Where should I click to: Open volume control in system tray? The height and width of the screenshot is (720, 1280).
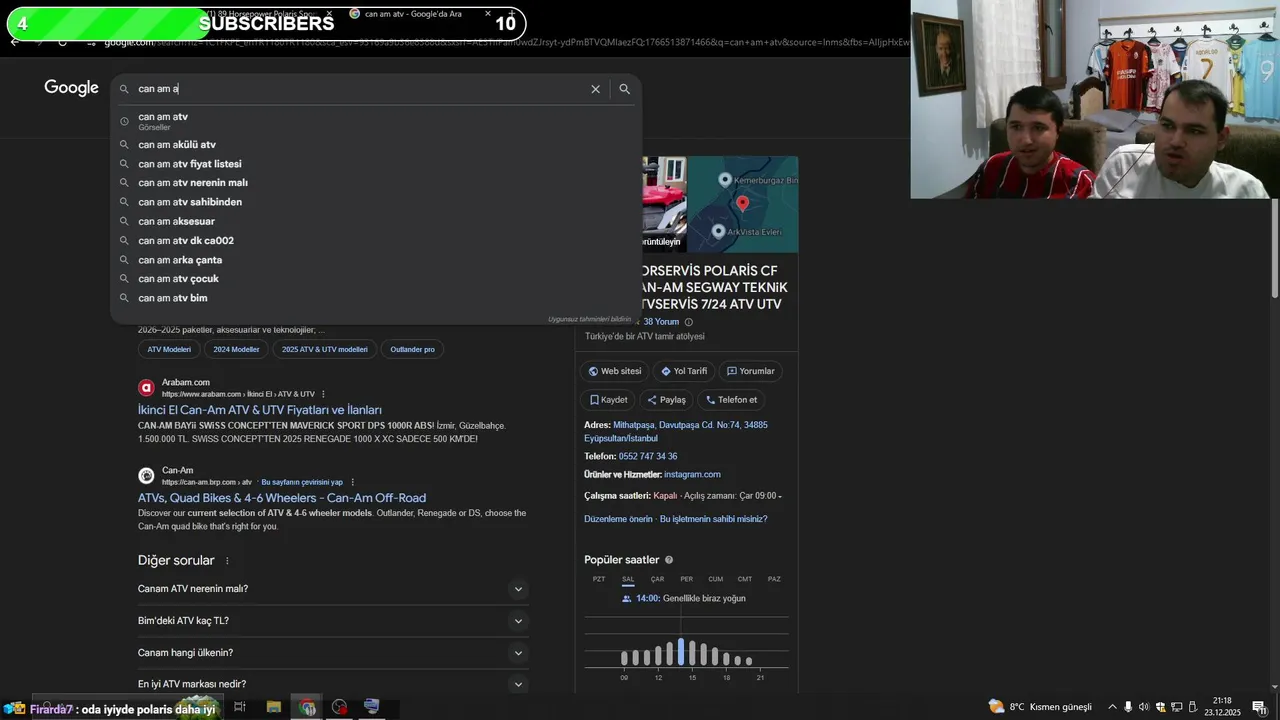[1144, 707]
